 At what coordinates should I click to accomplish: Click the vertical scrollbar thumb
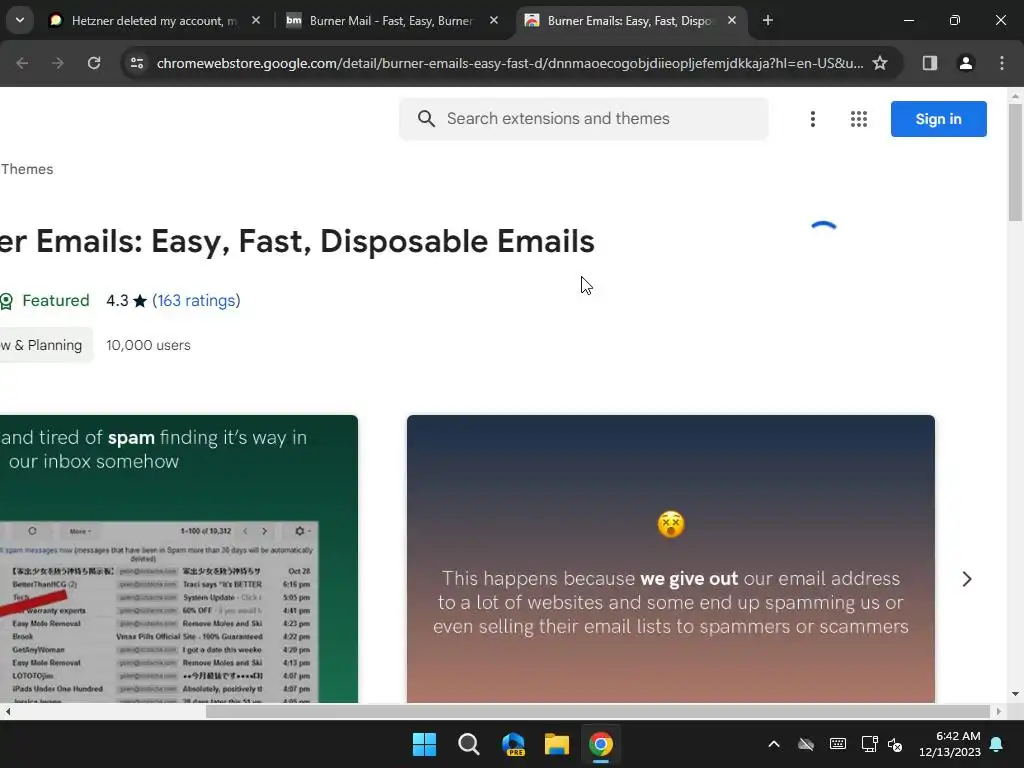click(x=1015, y=162)
